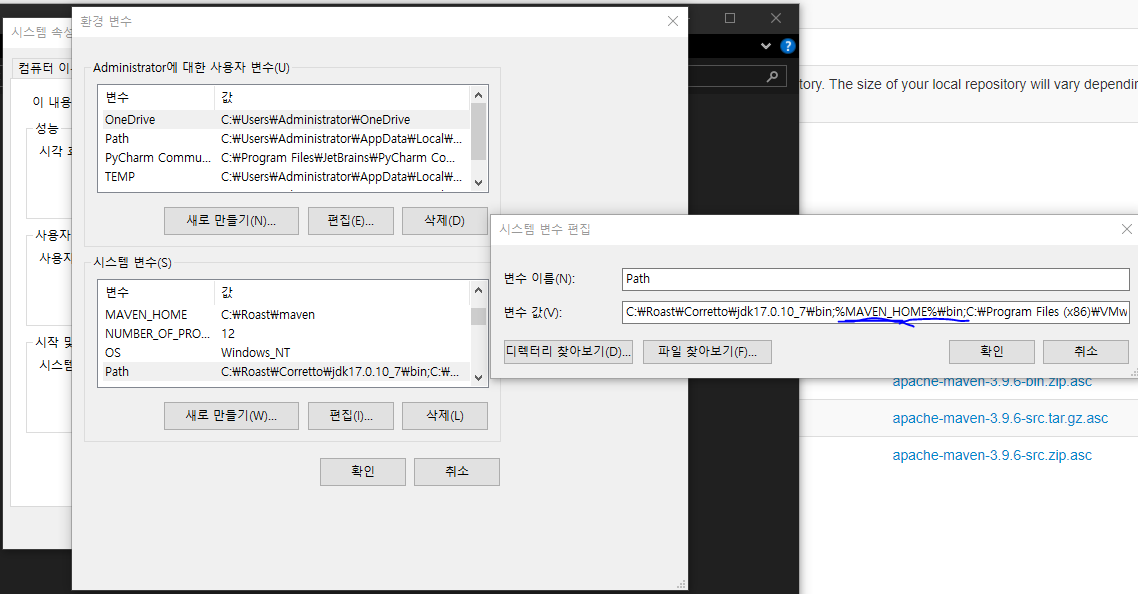Click 확인 in 시스템 변수 편집 dialog
Image resolution: width=1138 pixels, height=594 pixels.
[992, 352]
